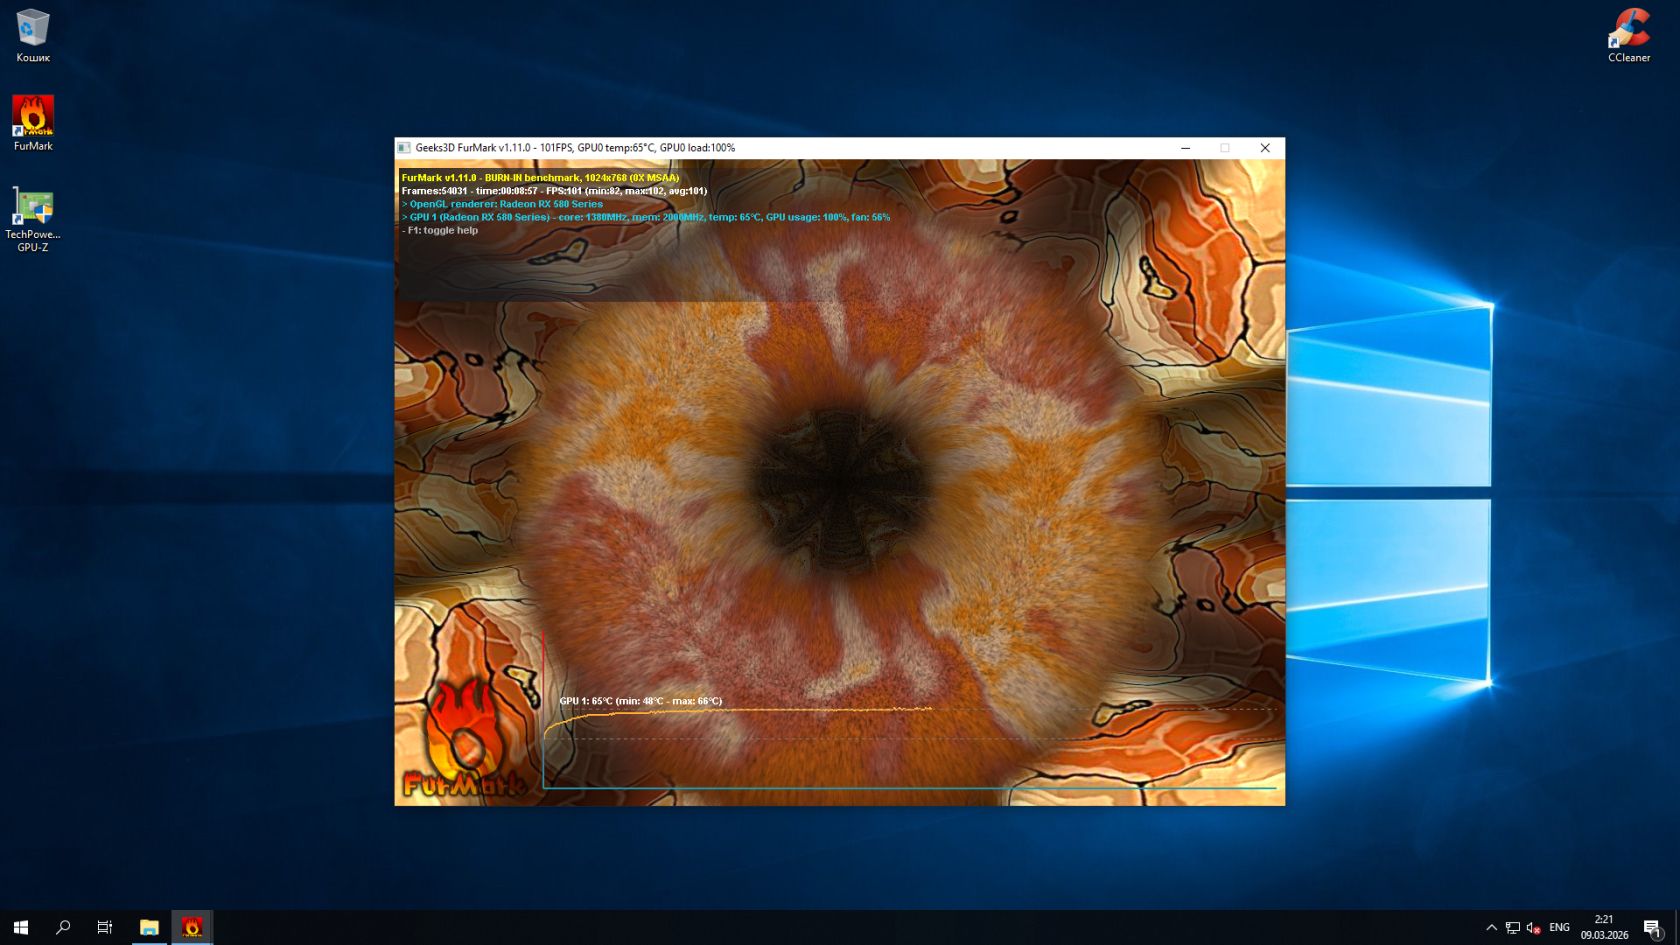Open Task View on the taskbar

click(105, 927)
